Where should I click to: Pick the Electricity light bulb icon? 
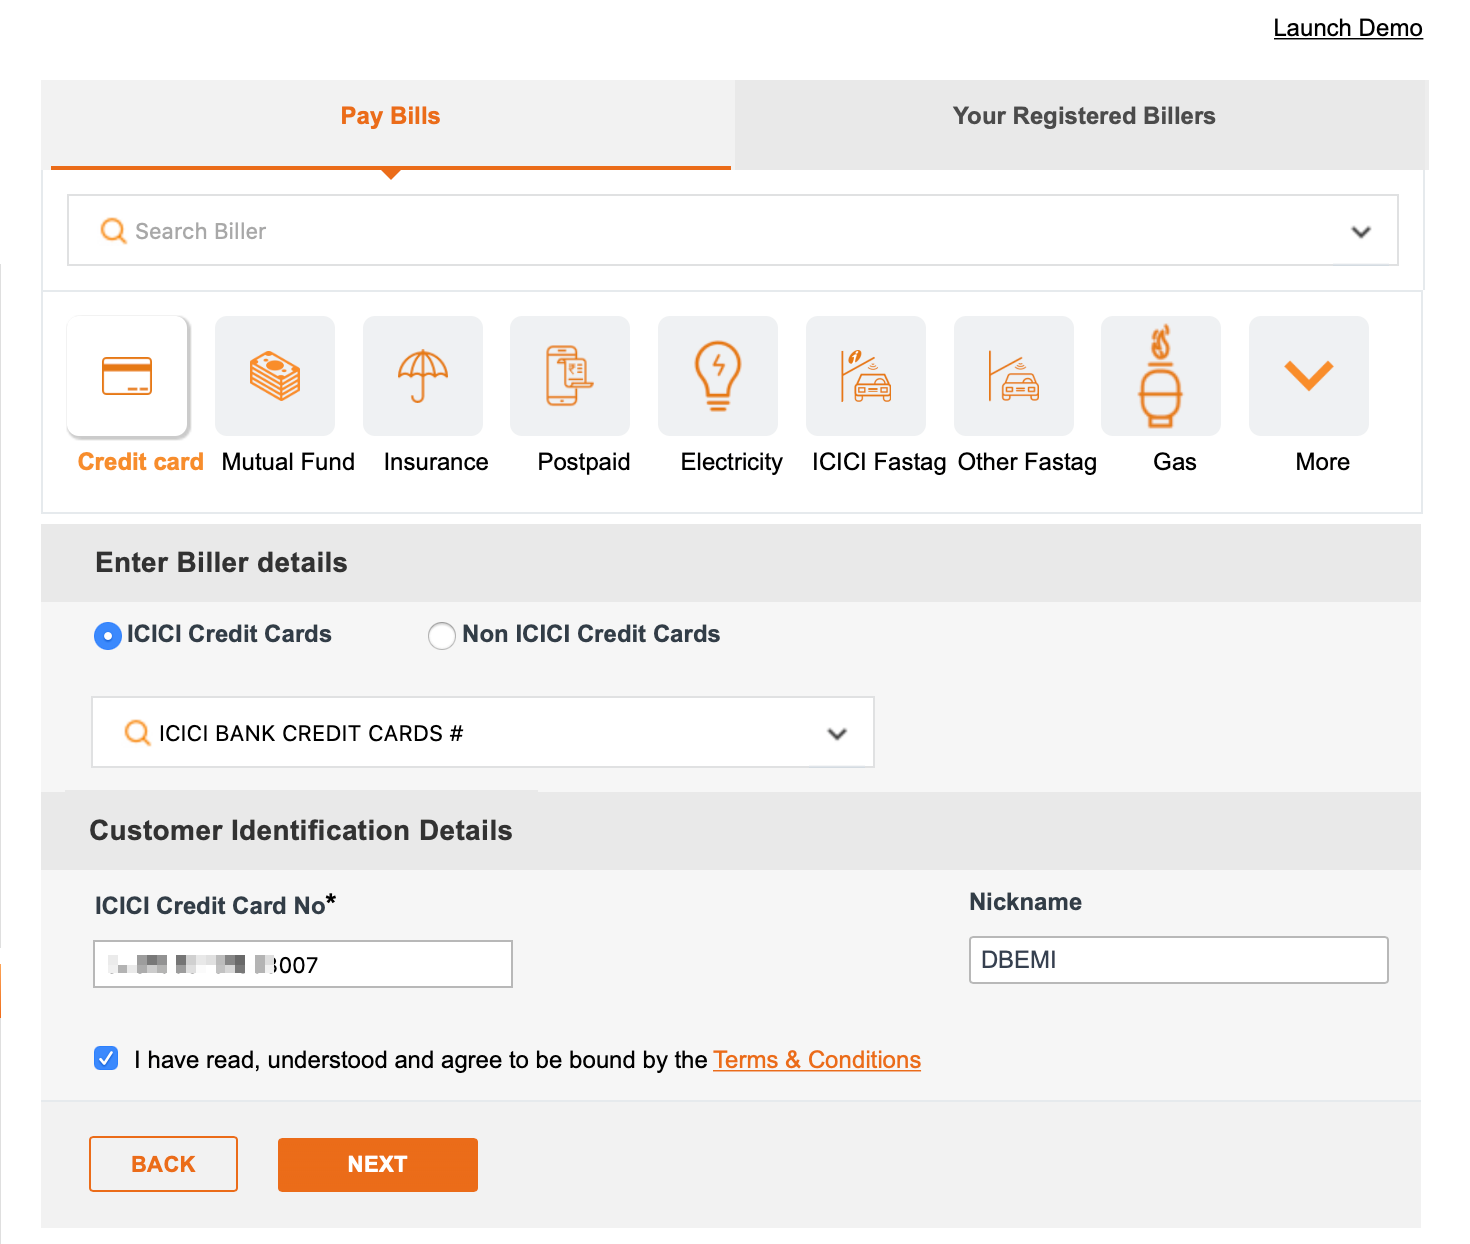pos(718,376)
